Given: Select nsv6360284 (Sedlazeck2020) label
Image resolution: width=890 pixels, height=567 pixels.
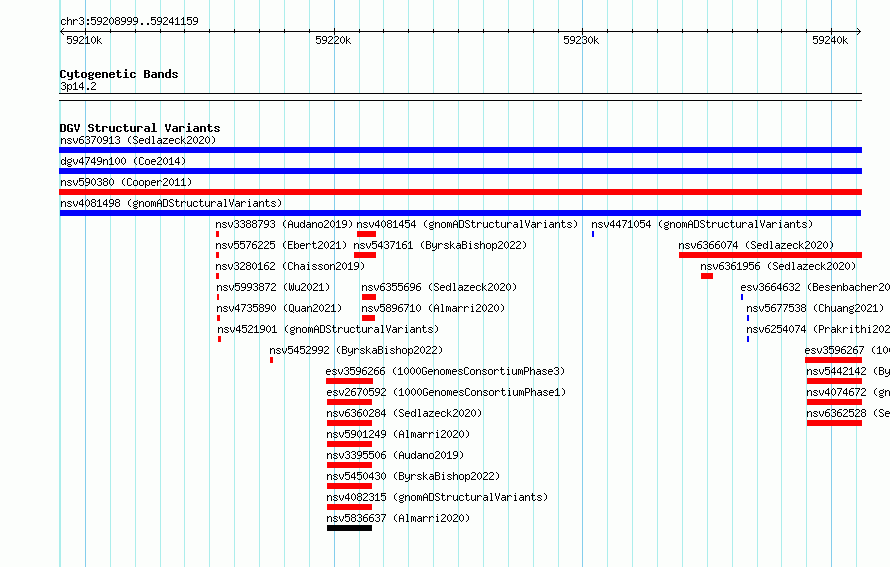Looking at the screenshot, I should pyautogui.click(x=404, y=413).
